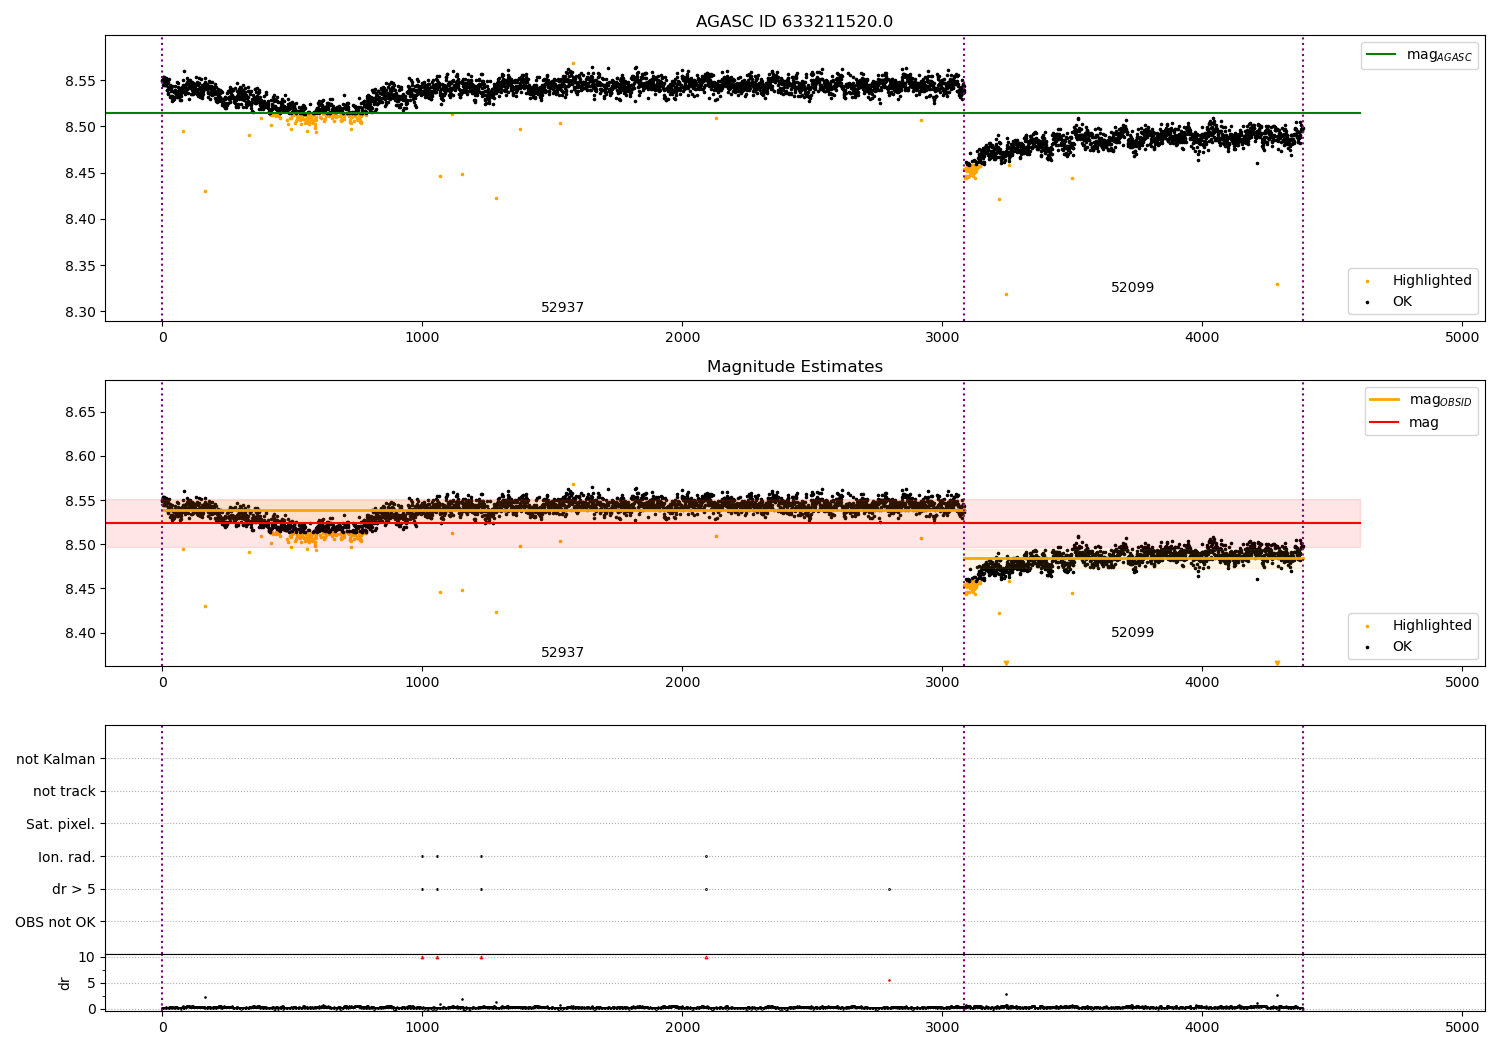Click the 'not Kalman' axis label

pyautogui.click(x=56, y=759)
